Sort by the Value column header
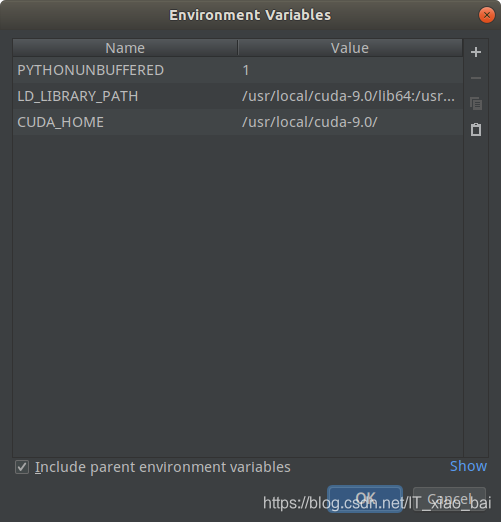Viewport: 501px width, 522px height. [350, 48]
